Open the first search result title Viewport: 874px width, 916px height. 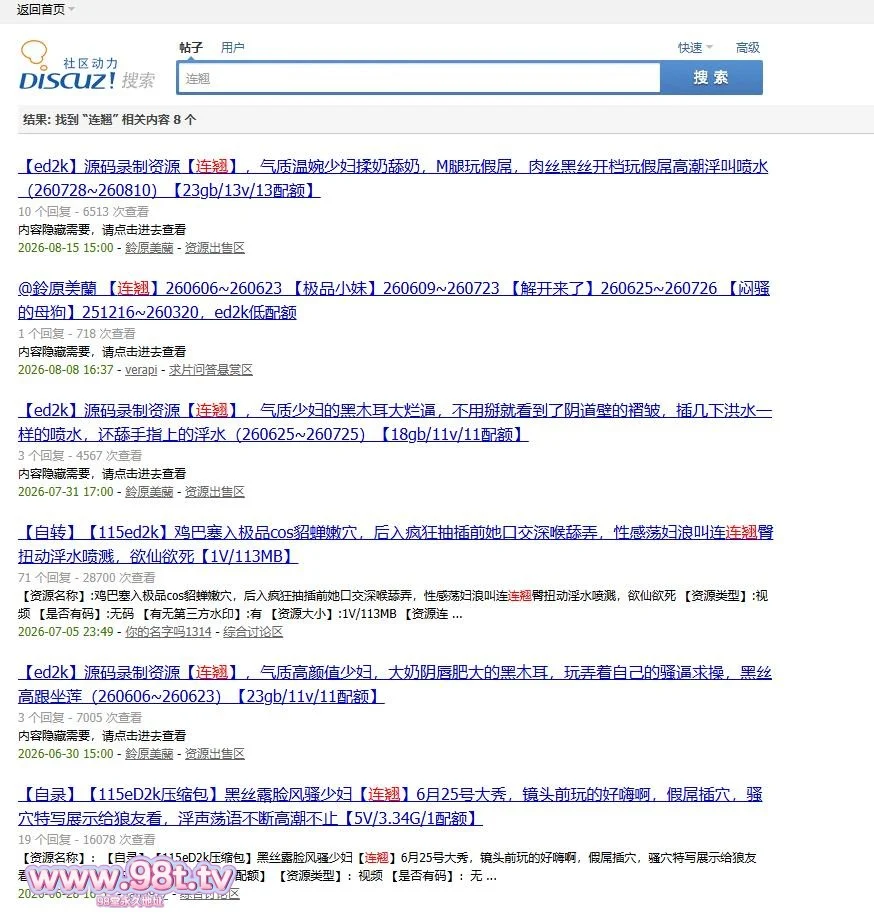(x=393, y=178)
